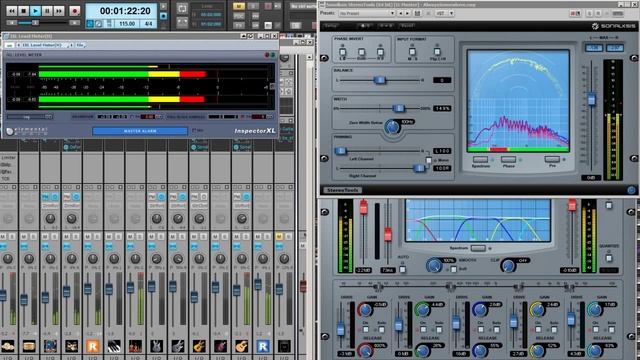
Task: Click the green Gain knob of second band
Action: pyautogui.click(x=422, y=310)
